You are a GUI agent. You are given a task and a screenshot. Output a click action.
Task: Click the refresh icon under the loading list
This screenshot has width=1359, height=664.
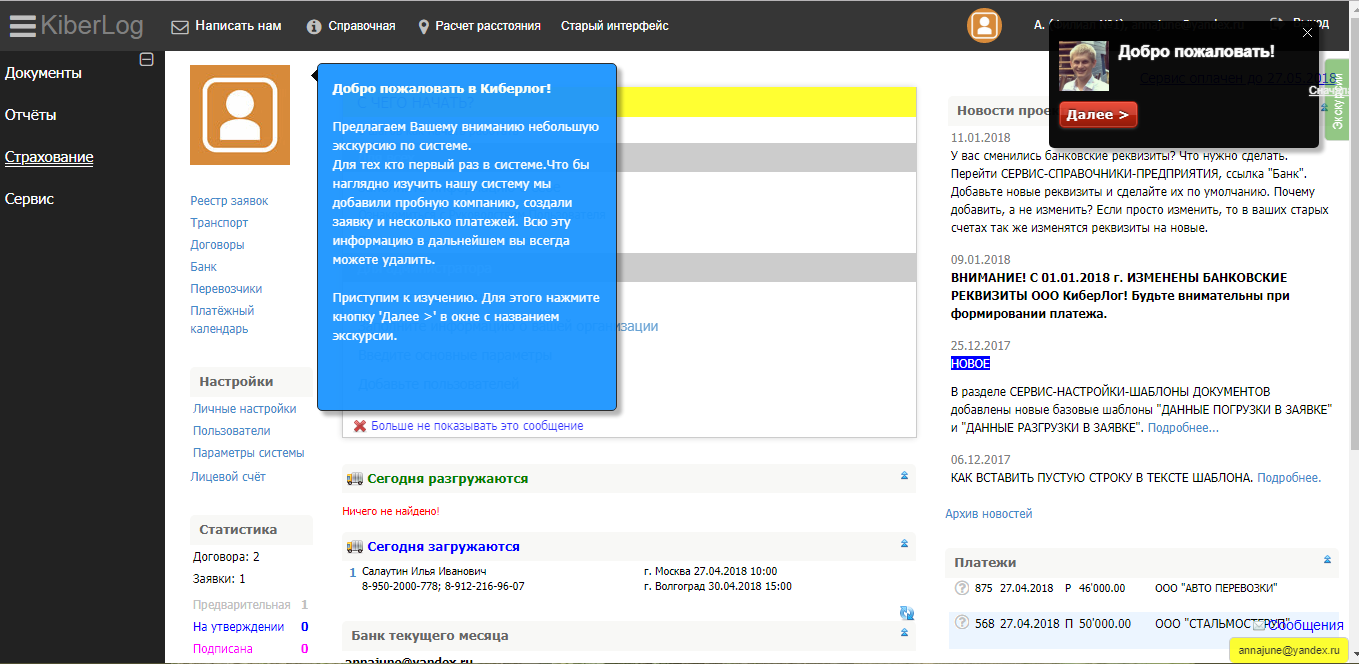[x=907, y=613]
